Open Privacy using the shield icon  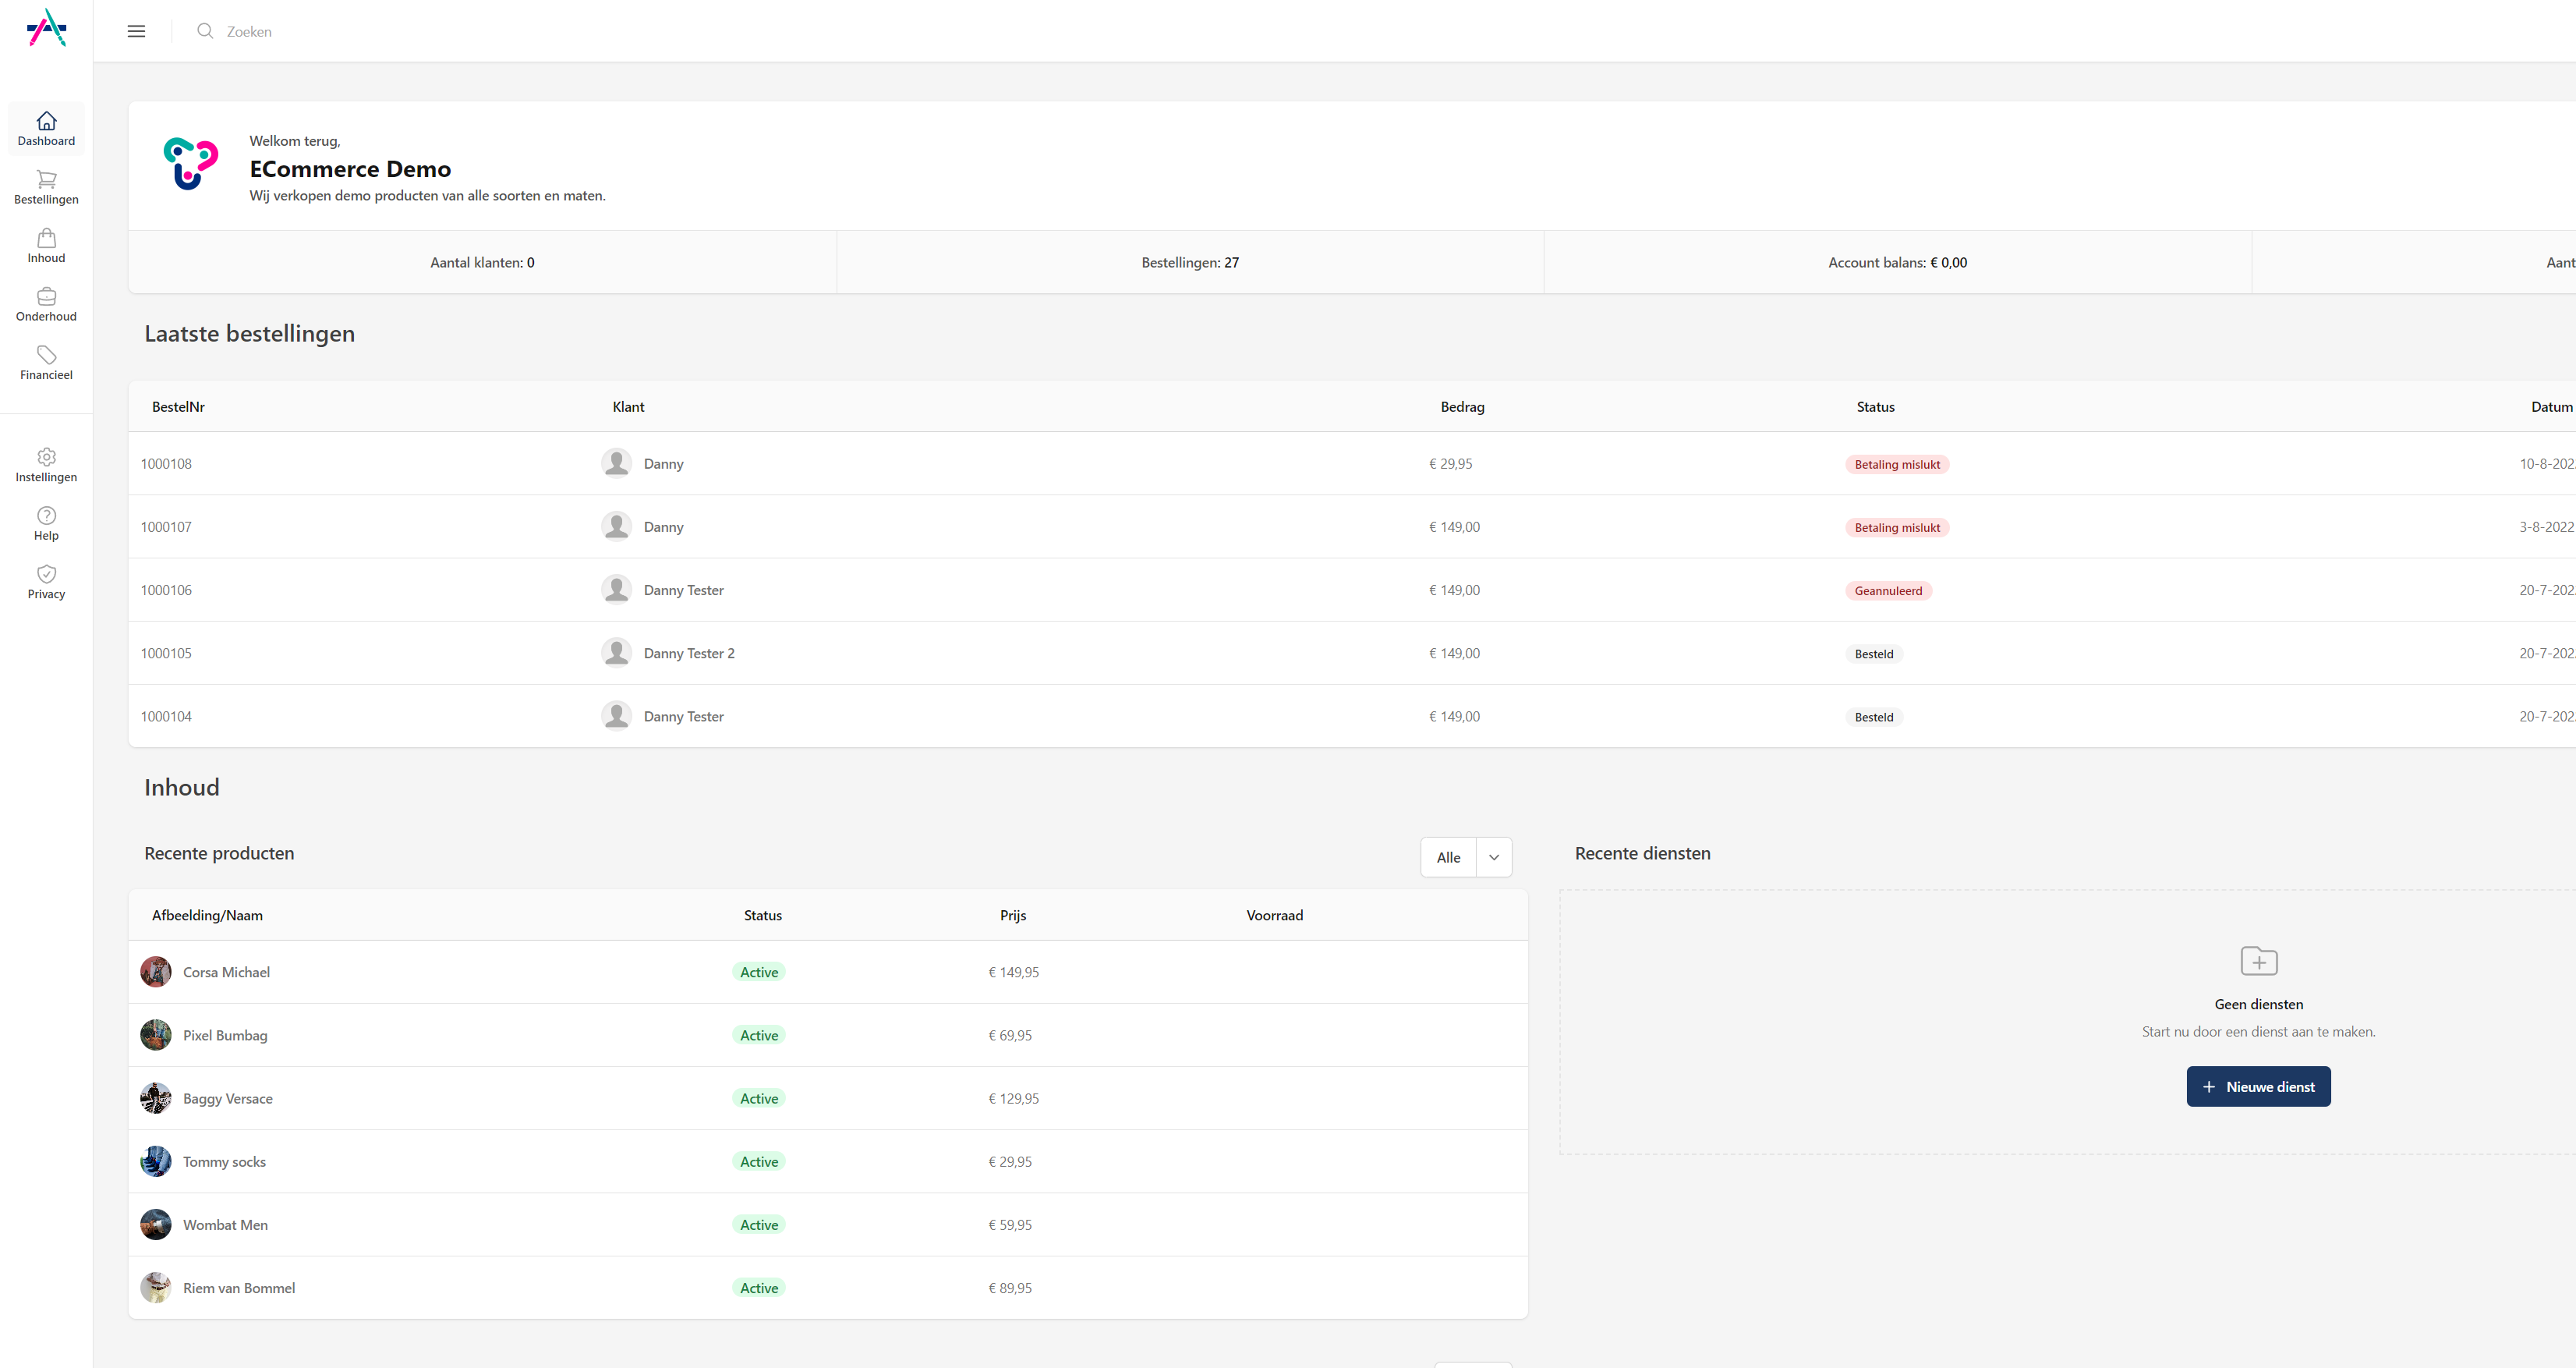click(x=46, y=581)
